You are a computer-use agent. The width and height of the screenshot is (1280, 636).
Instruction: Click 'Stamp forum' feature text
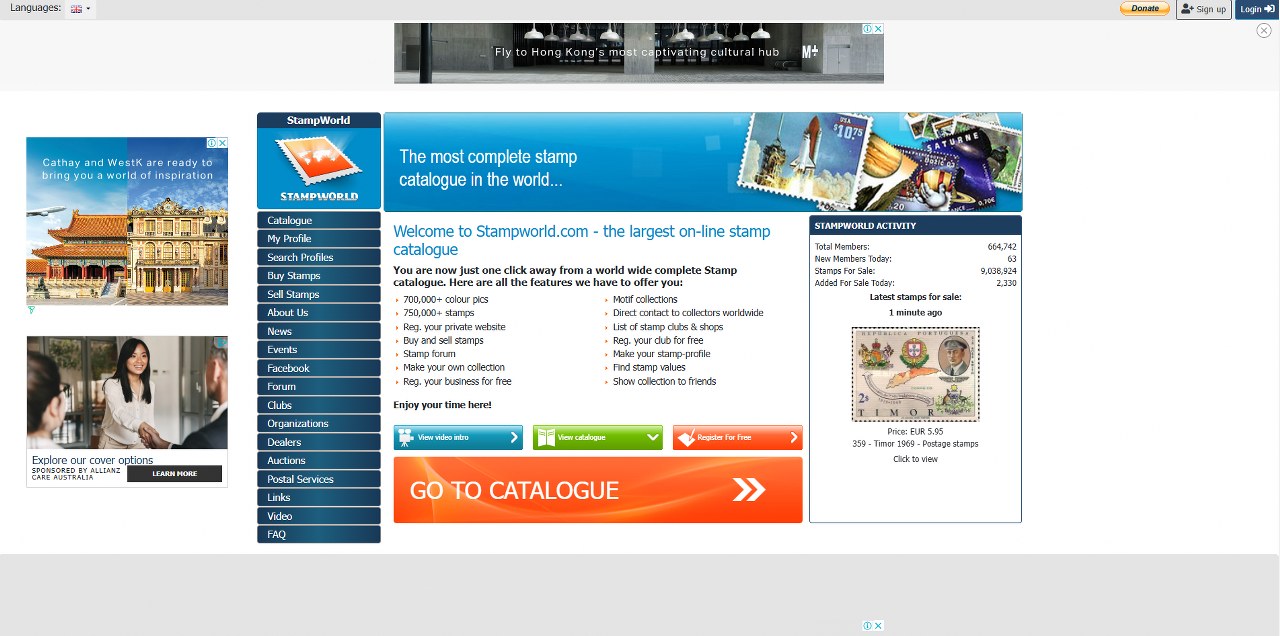(429, 354)
